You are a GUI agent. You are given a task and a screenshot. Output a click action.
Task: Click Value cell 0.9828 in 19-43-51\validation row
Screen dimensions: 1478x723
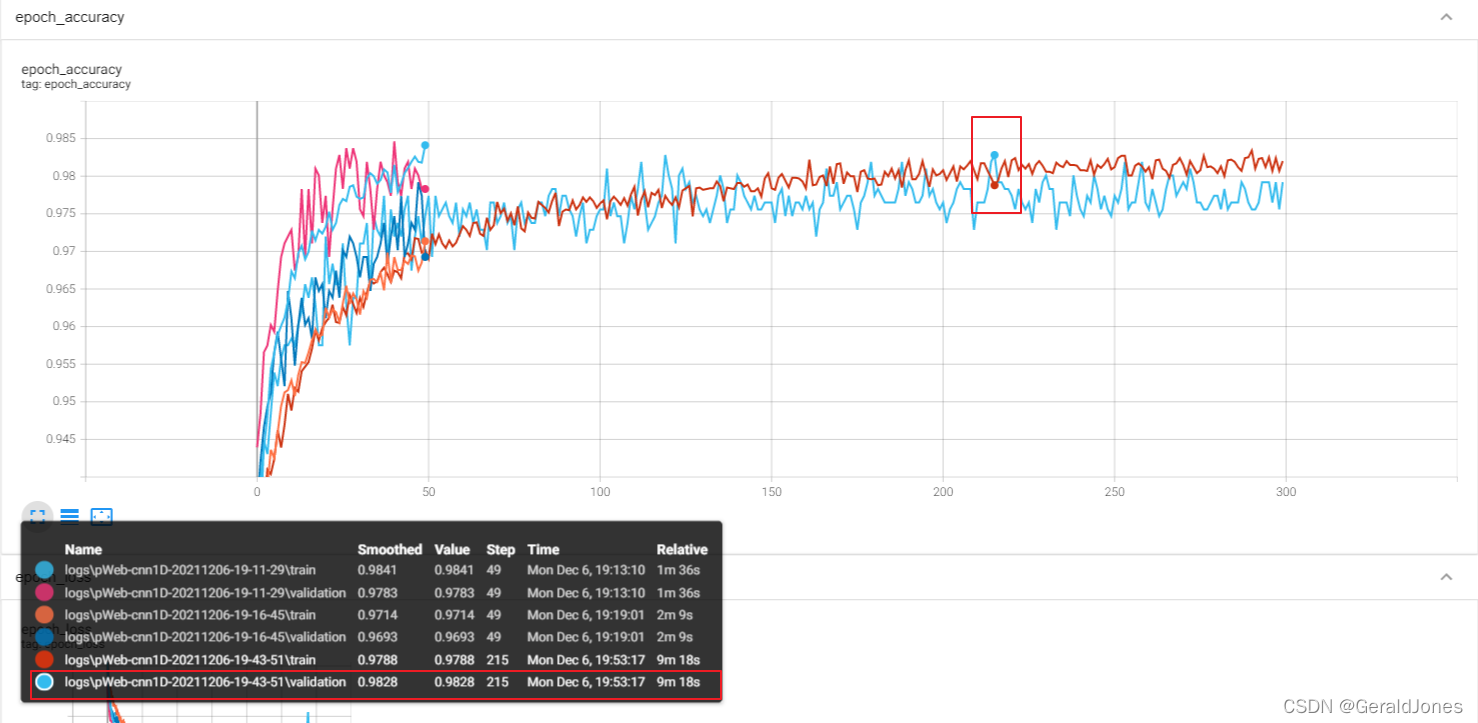pyautogui.click(x=452, y=682)
